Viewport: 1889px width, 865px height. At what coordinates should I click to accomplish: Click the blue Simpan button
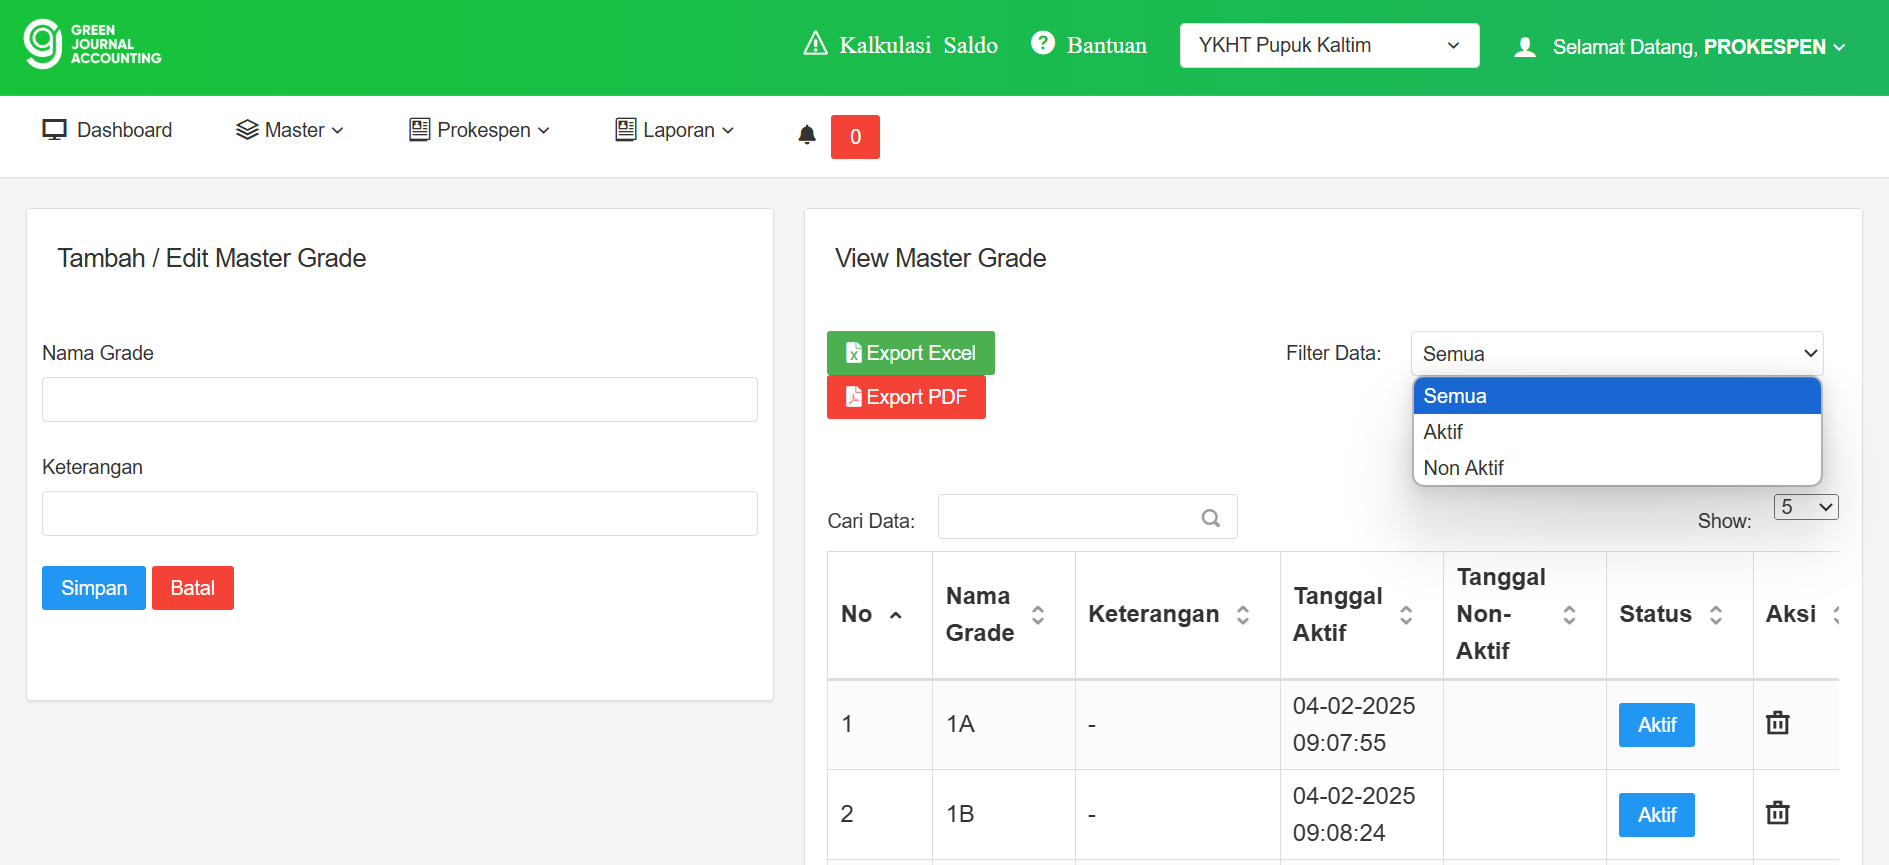click(x=94, y=588)
